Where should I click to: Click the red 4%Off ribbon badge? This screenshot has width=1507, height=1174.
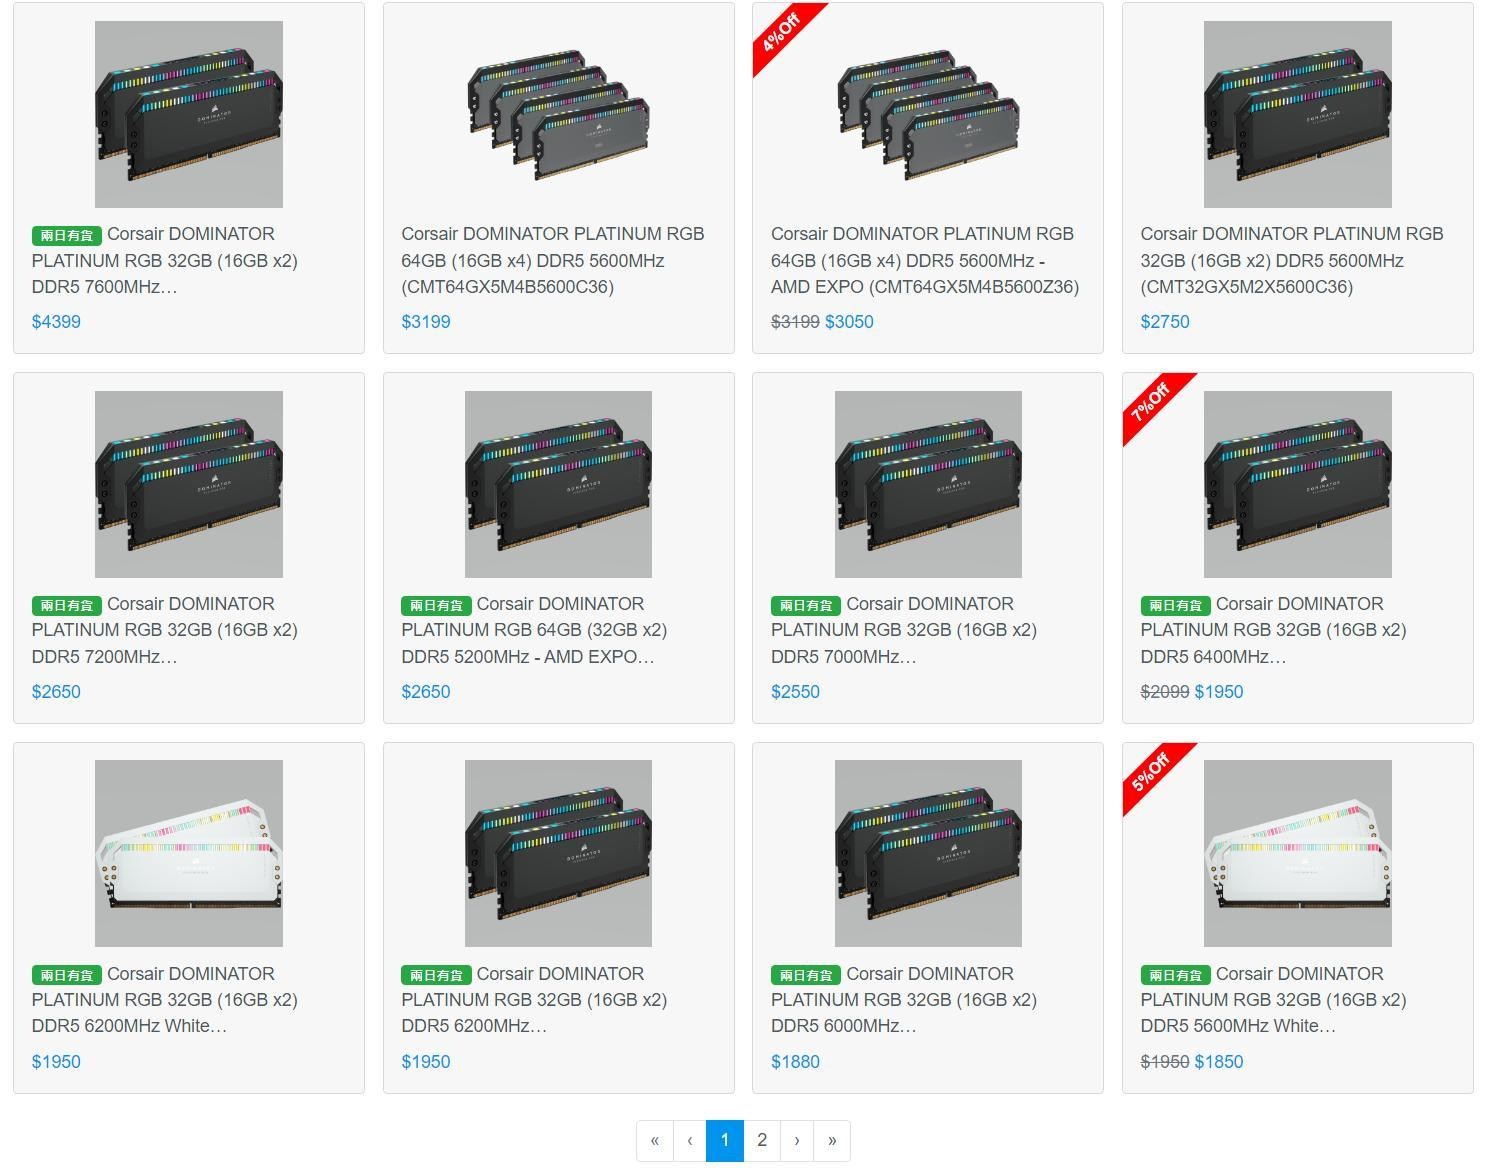tap(781, 30)
